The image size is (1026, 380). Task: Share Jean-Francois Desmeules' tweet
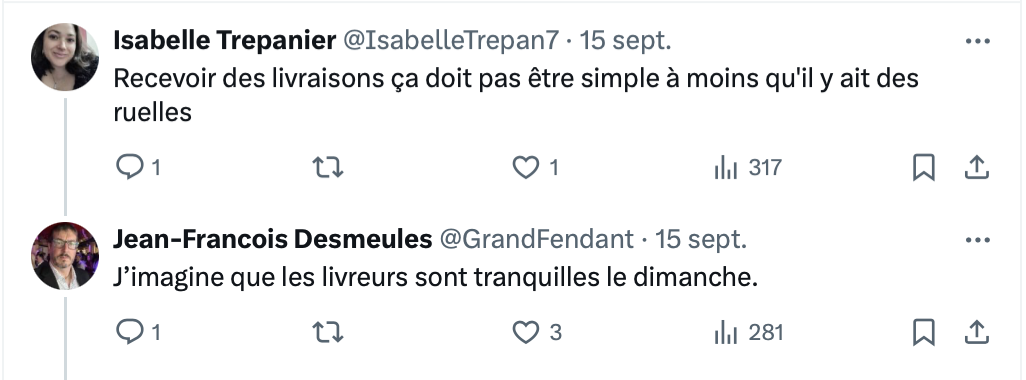(976, 332)
